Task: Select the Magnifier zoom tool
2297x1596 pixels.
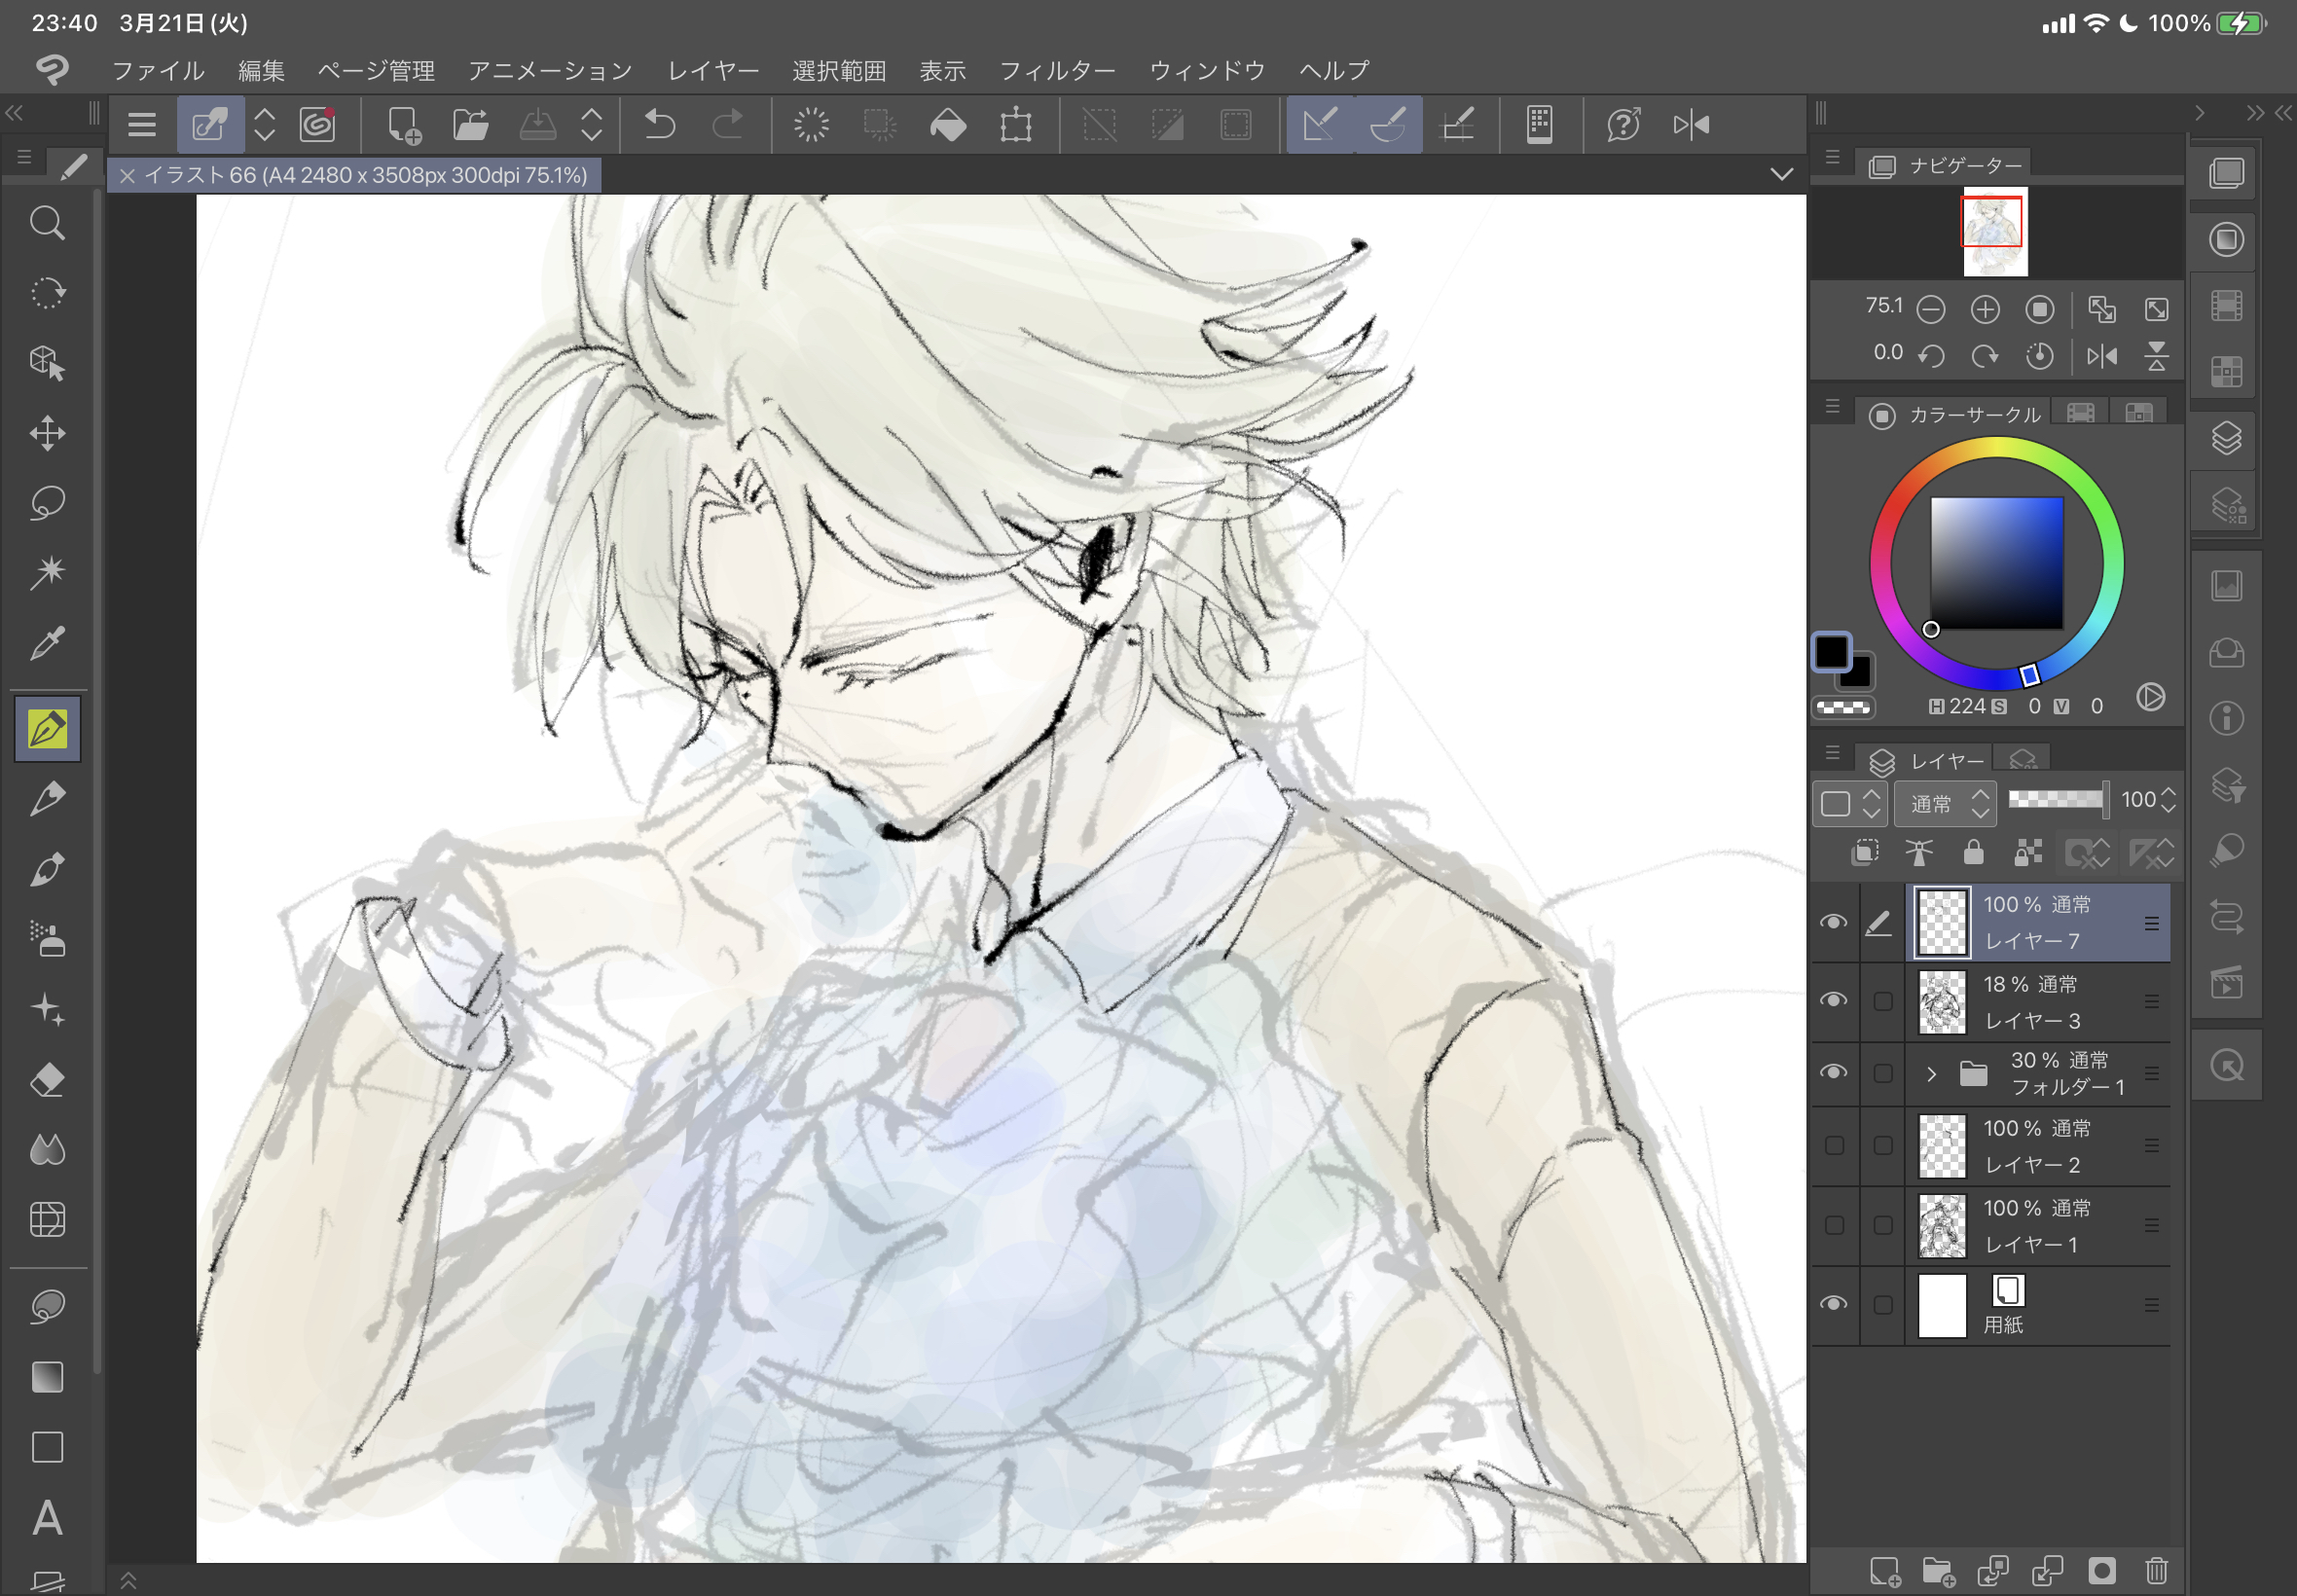Action: [x=47, y=223]
